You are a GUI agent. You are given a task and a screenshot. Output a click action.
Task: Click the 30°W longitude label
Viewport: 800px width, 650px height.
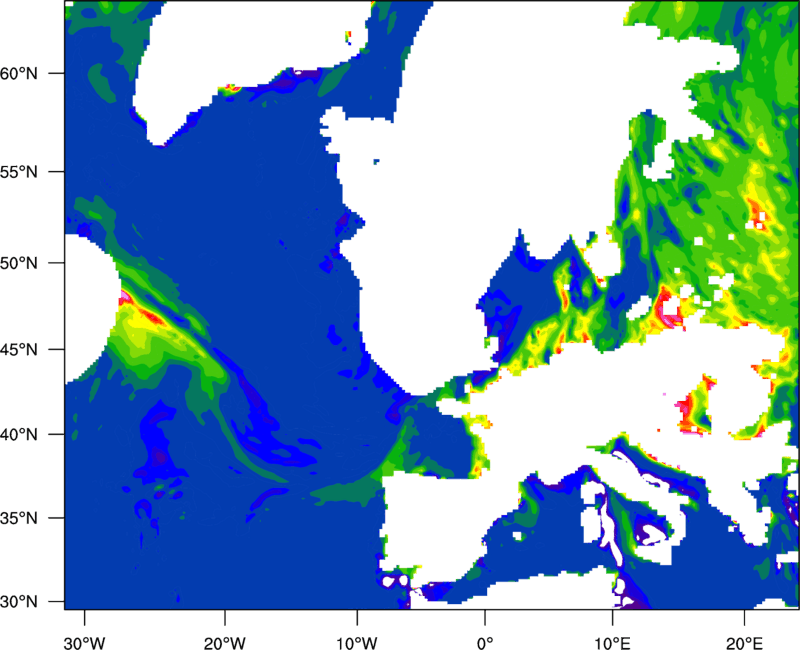coord(84,639)
